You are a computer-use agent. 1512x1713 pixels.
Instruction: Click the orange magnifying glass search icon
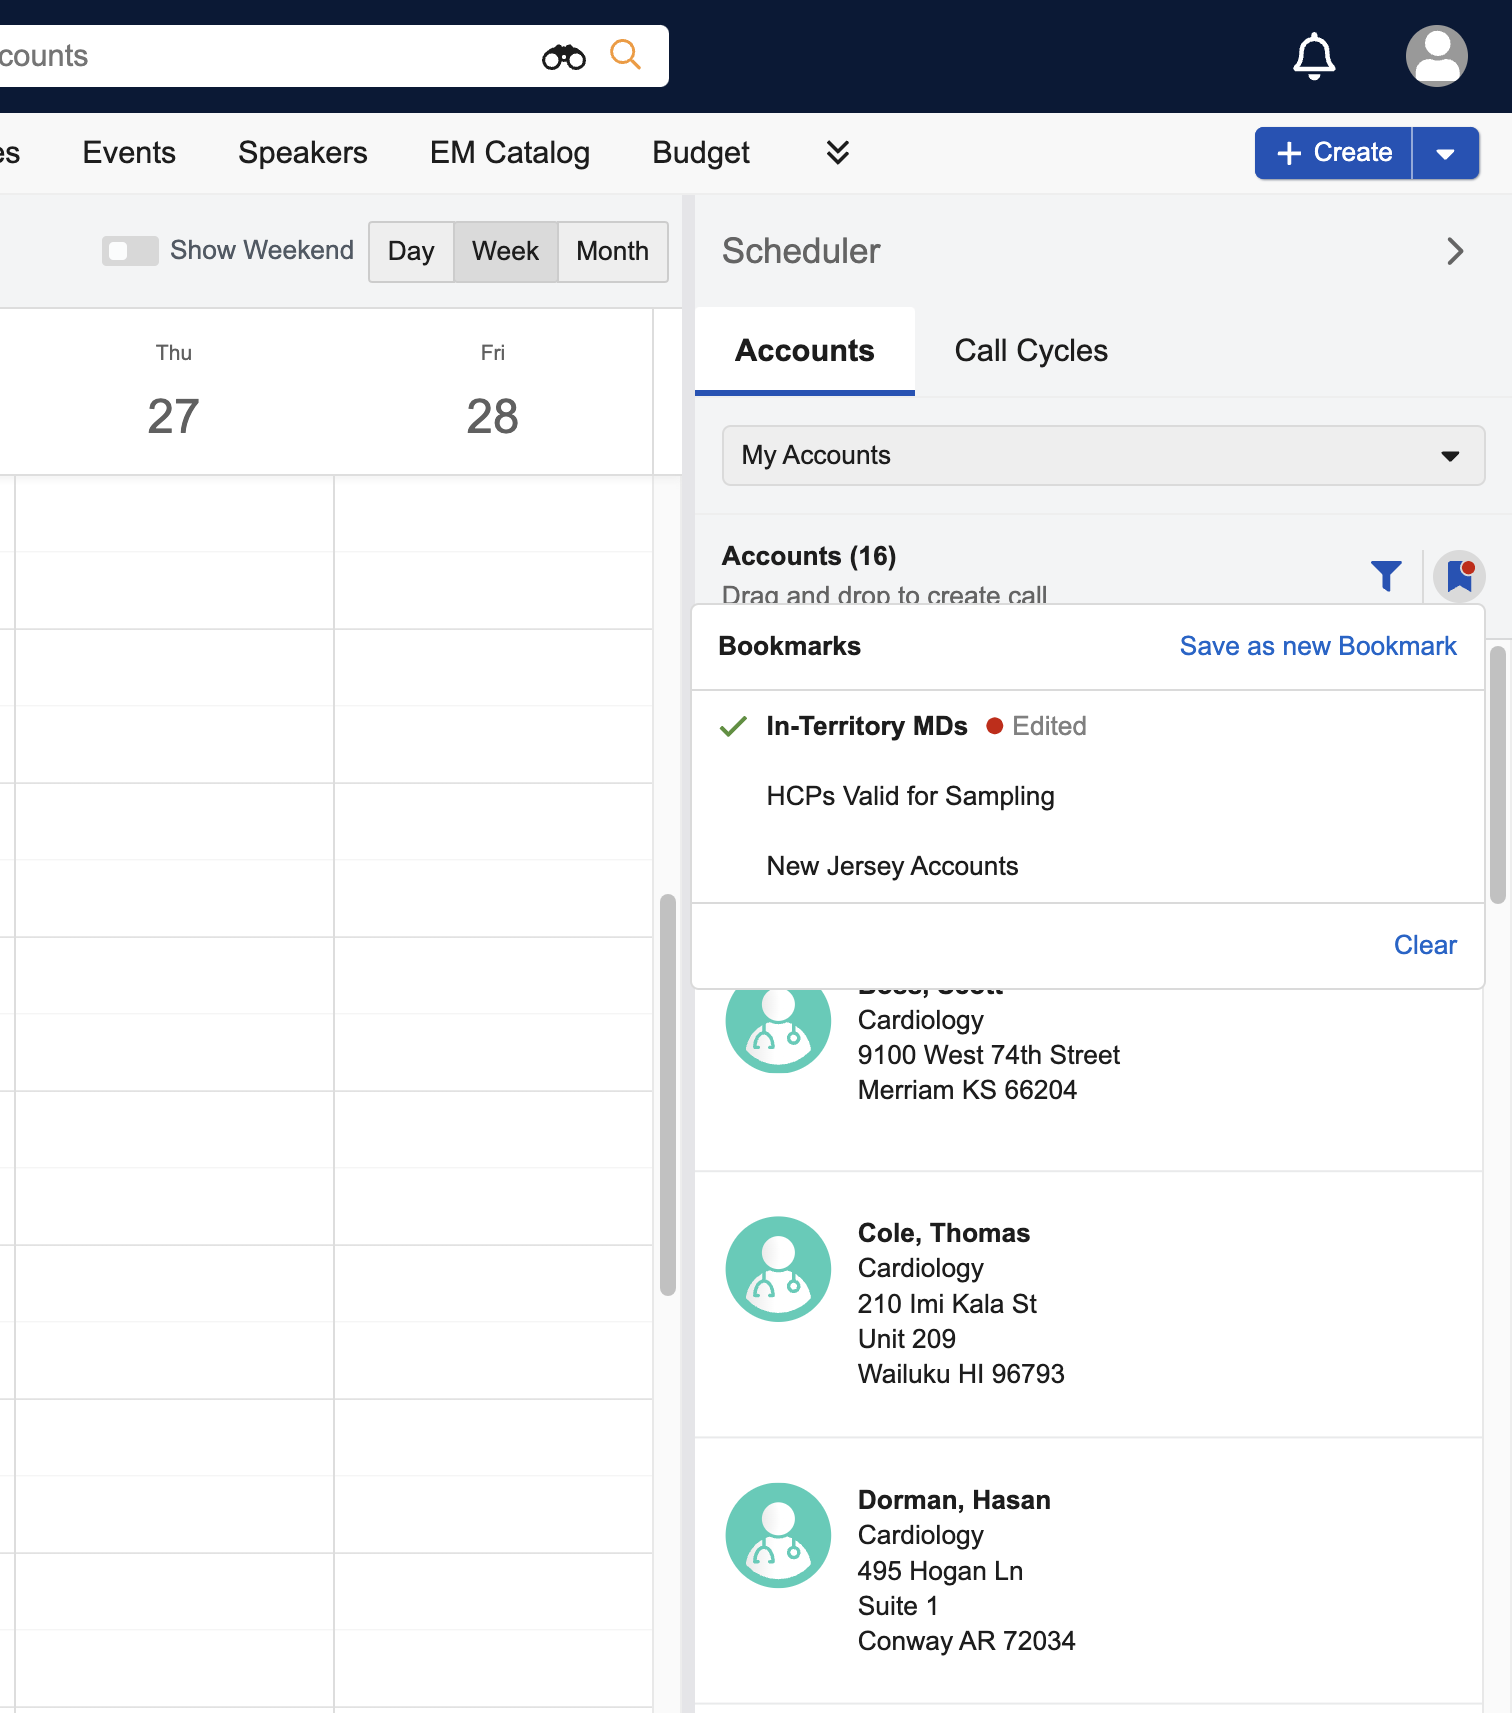pyautogui.click(x=625, y=55)
